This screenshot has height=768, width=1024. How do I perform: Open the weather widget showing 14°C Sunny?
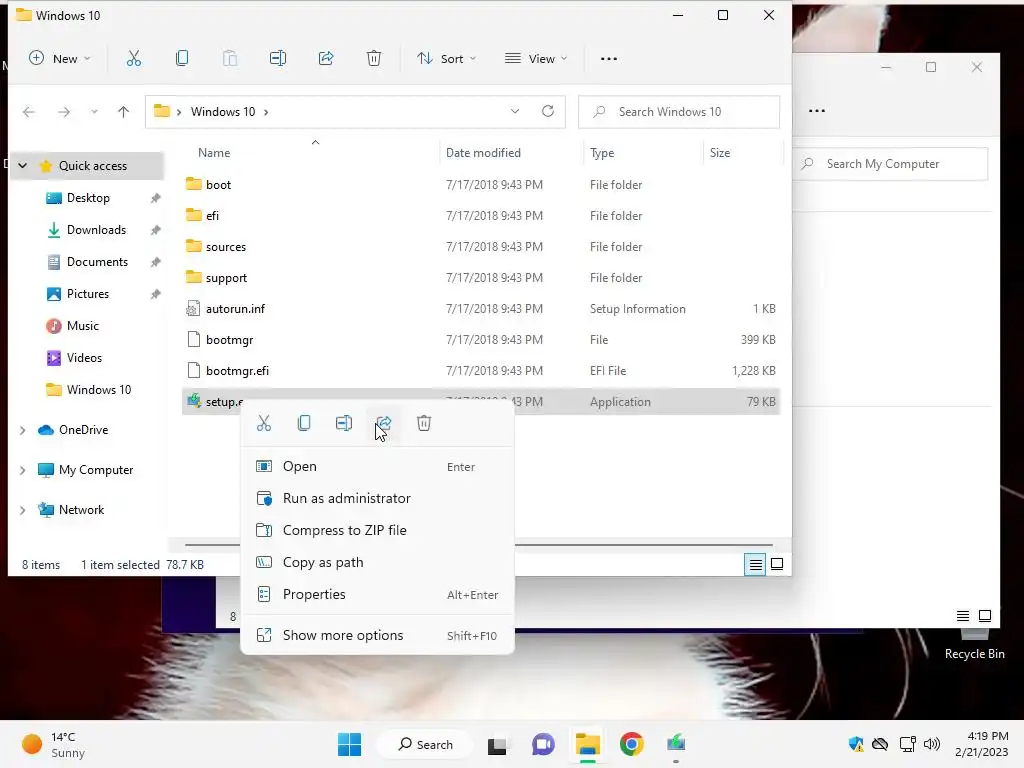[x=54, y=744]
